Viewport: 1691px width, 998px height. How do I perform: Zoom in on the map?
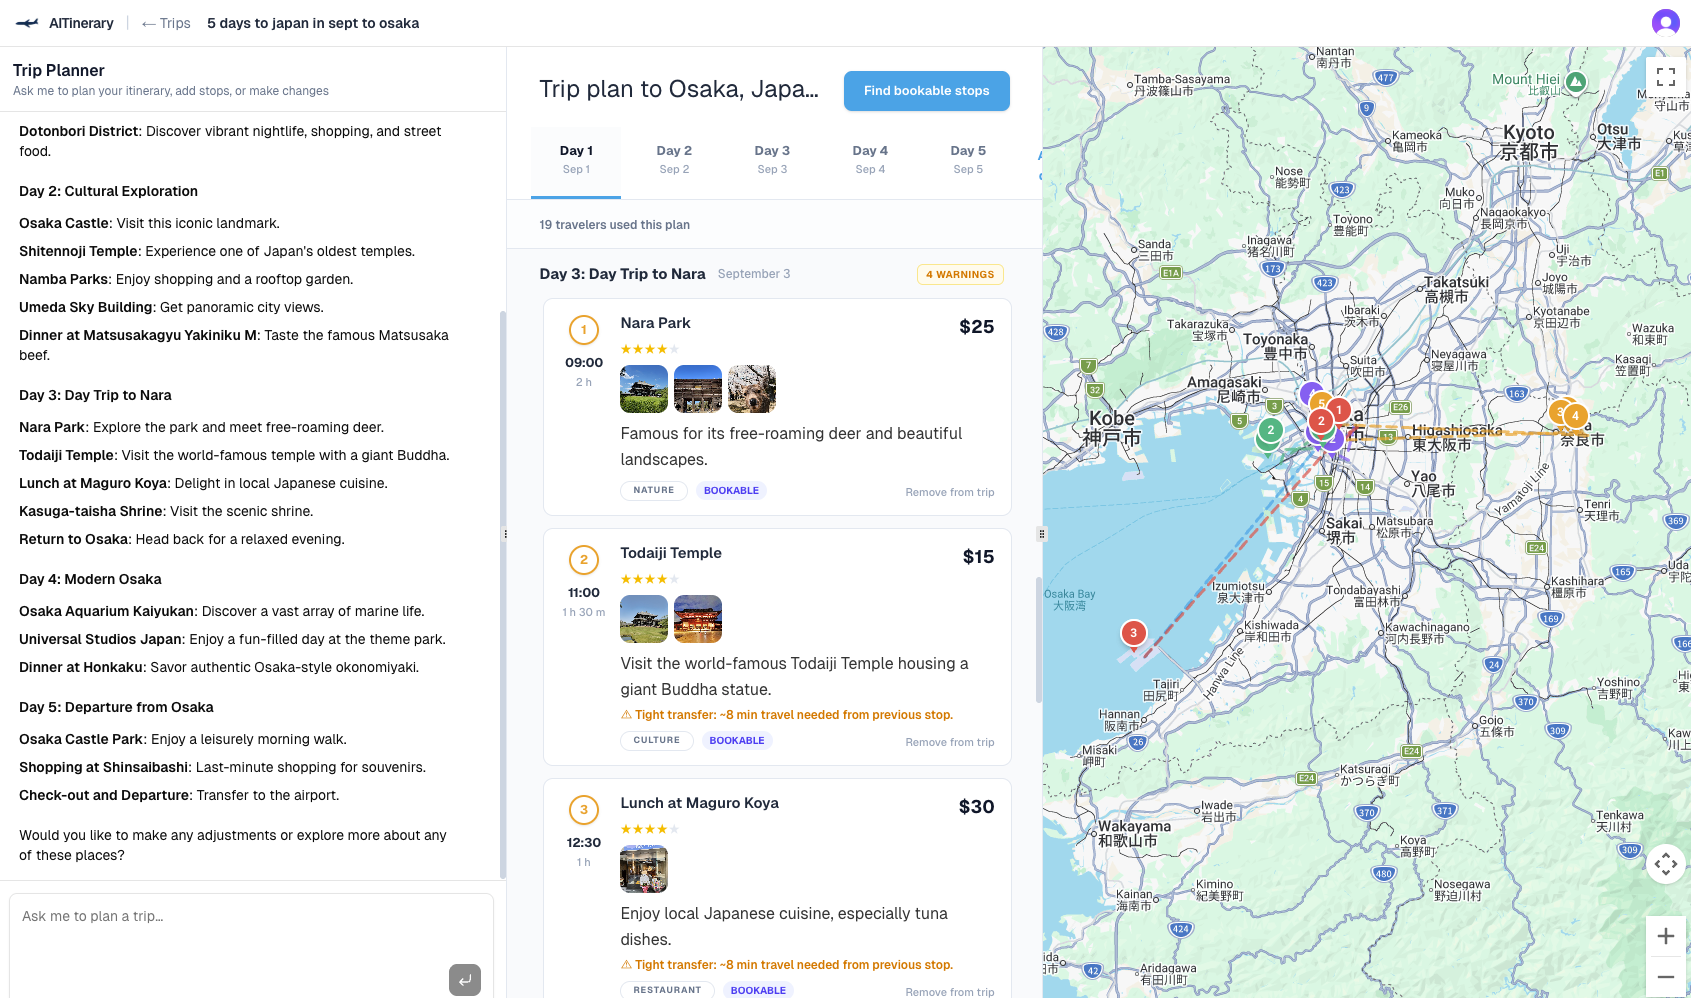1665,936
